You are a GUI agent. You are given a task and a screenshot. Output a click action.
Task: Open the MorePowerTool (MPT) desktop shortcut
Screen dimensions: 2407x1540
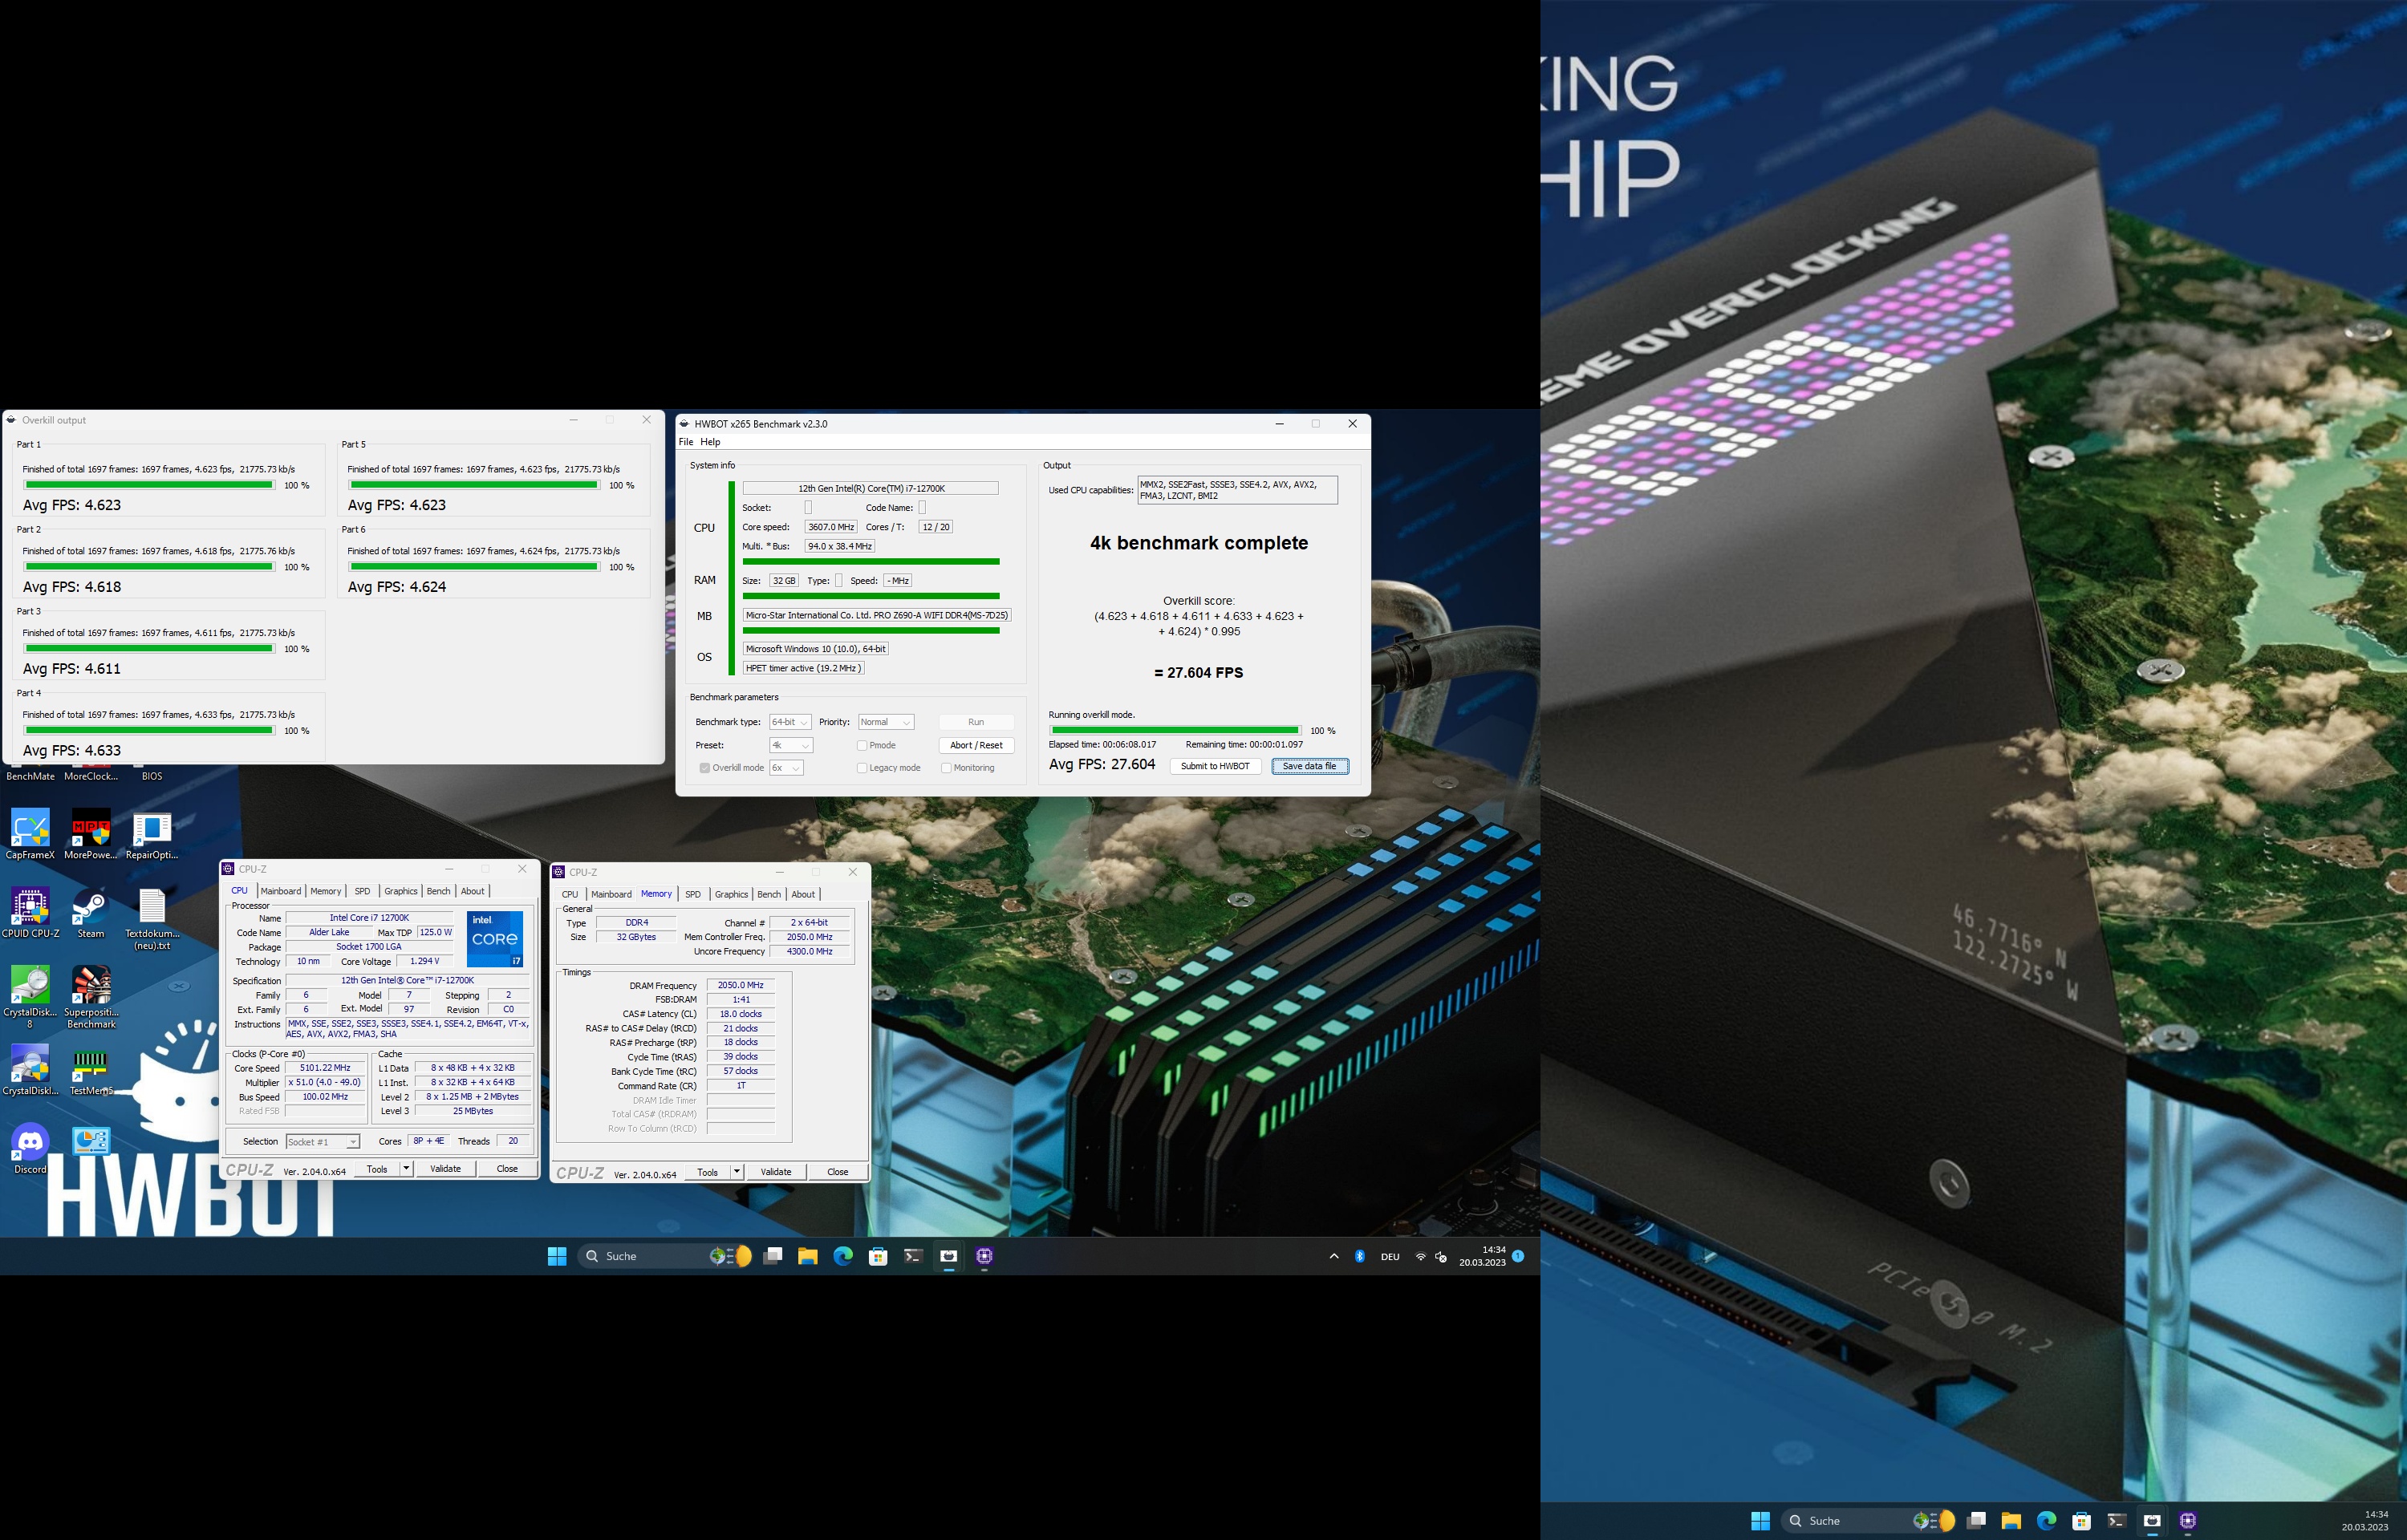tap(91, 834)
